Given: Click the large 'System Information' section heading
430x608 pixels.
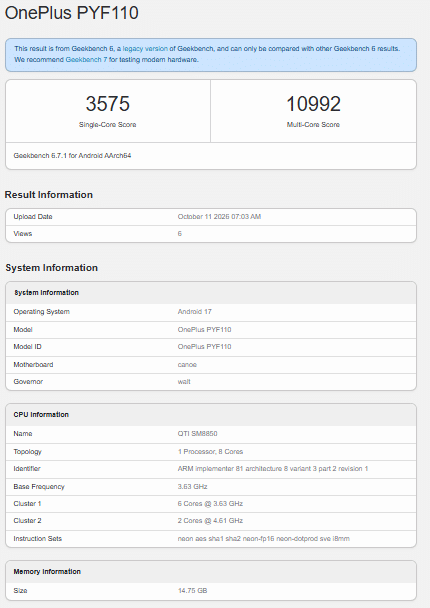Looking at the screenshot, I should pos(51,268).
